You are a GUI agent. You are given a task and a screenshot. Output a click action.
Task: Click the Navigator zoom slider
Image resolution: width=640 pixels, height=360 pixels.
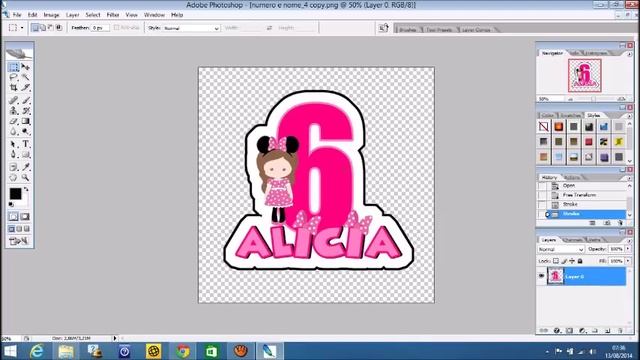coord(593,99)
